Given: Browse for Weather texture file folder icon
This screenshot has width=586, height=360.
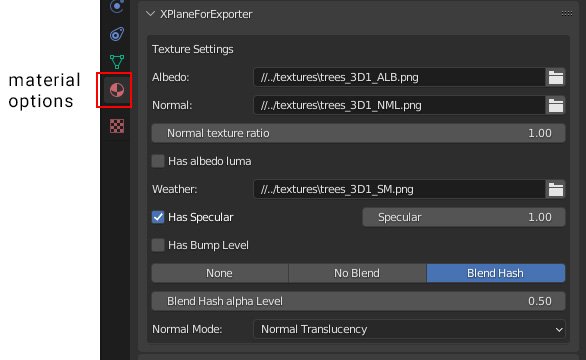Looking at the screenshot, I should click(x=556, y=189).
